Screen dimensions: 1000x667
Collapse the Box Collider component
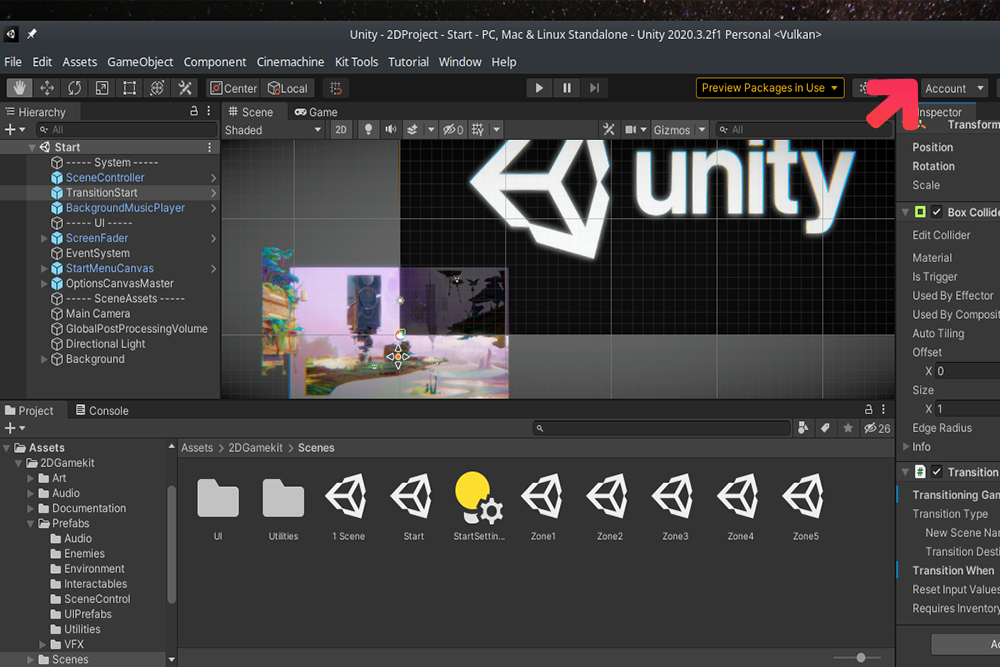pos(906,212)
